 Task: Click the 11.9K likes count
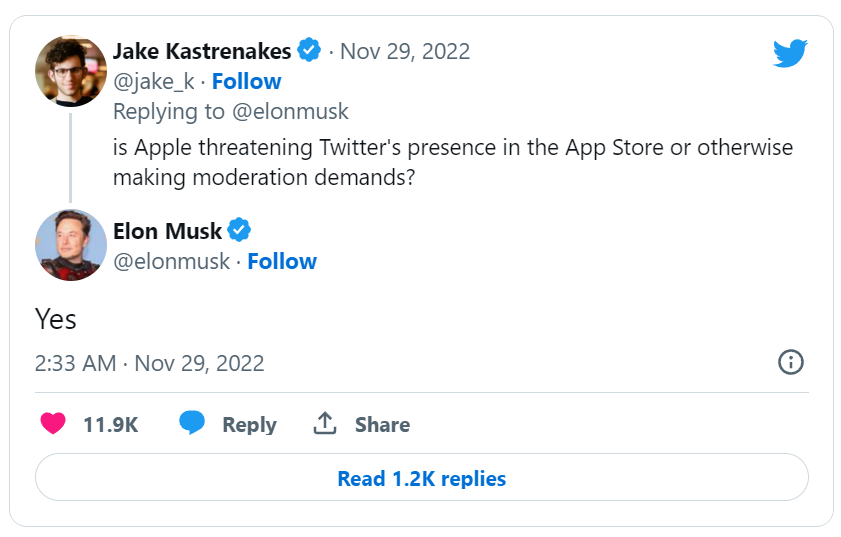tap(110, 425)
